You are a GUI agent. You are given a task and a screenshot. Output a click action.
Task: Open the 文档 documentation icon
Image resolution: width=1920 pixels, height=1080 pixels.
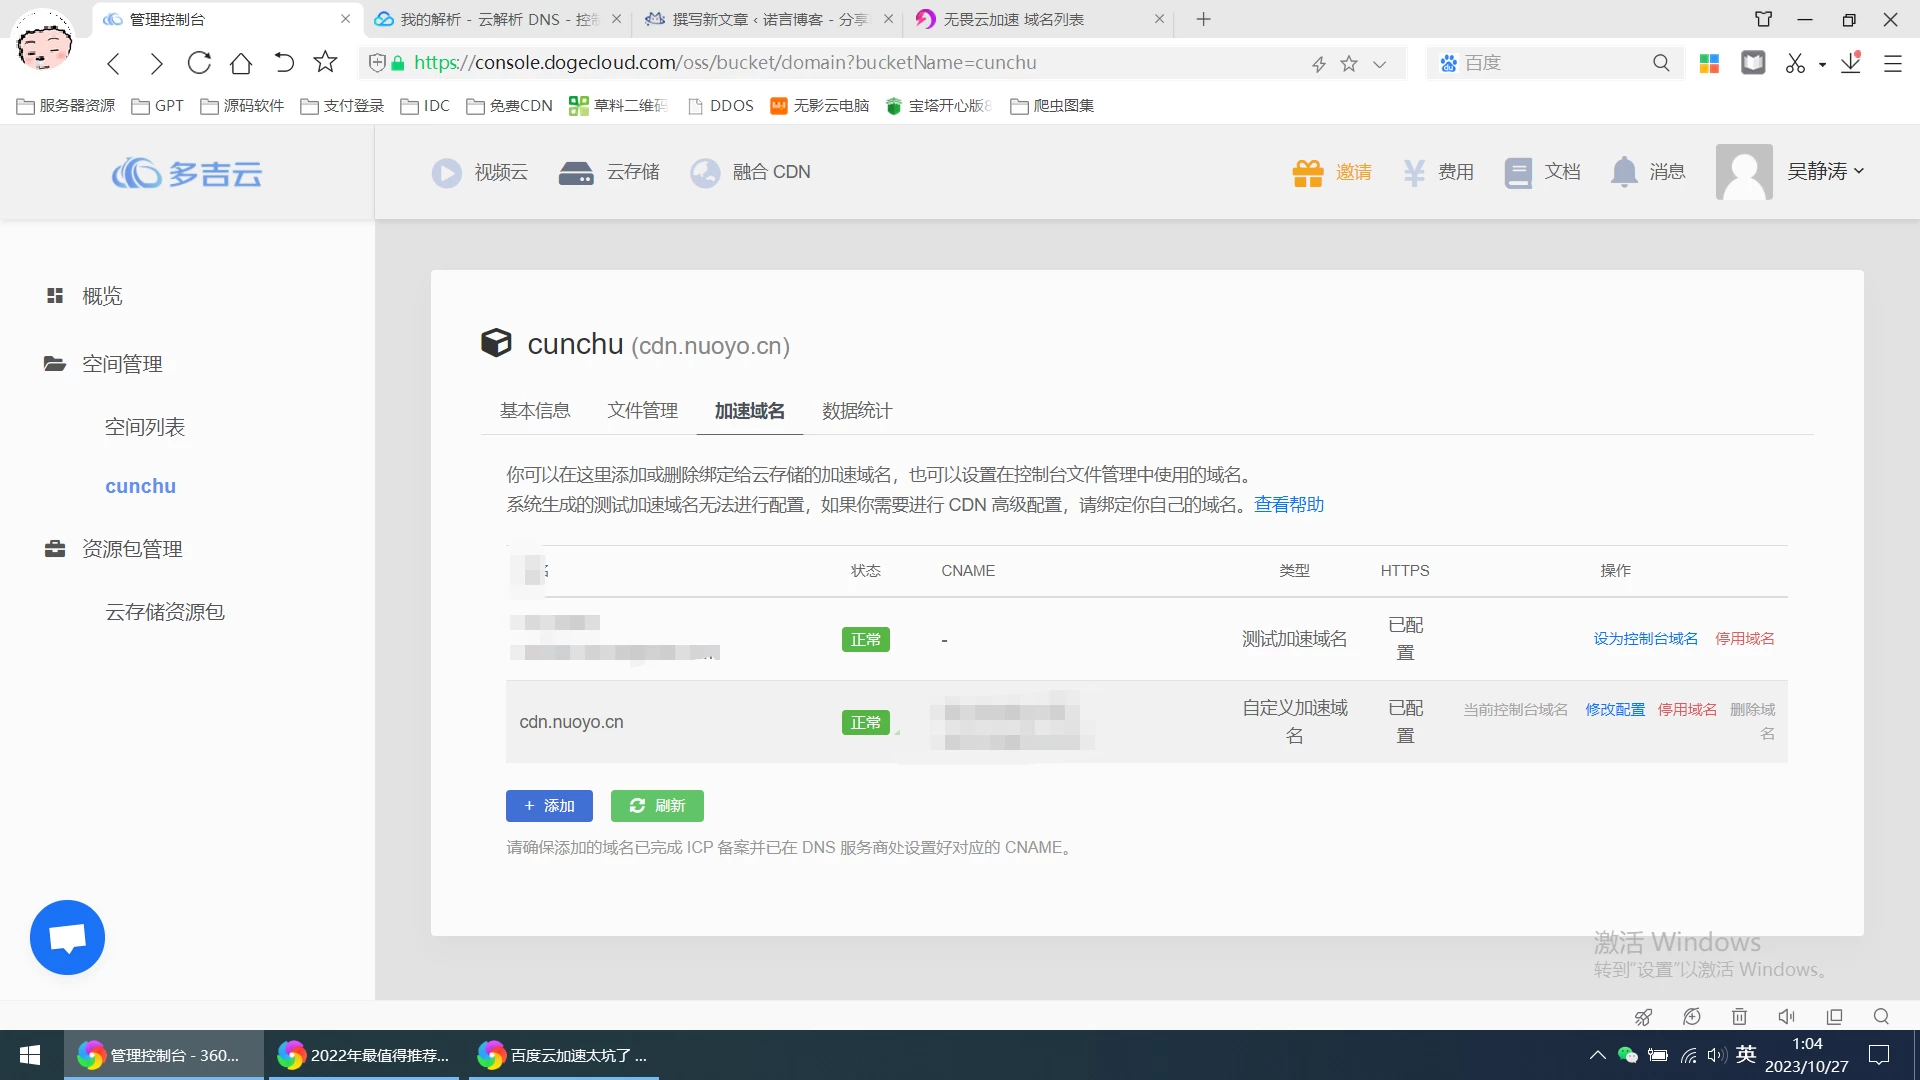coord(1517,173)
